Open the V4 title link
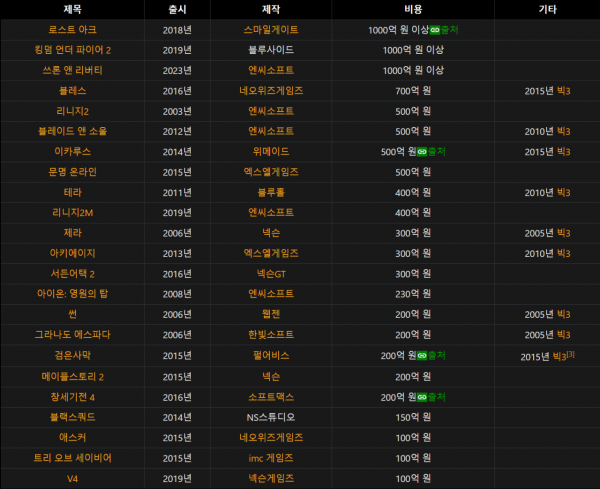This screenshot has width=600, height=489. pos(72,479)
